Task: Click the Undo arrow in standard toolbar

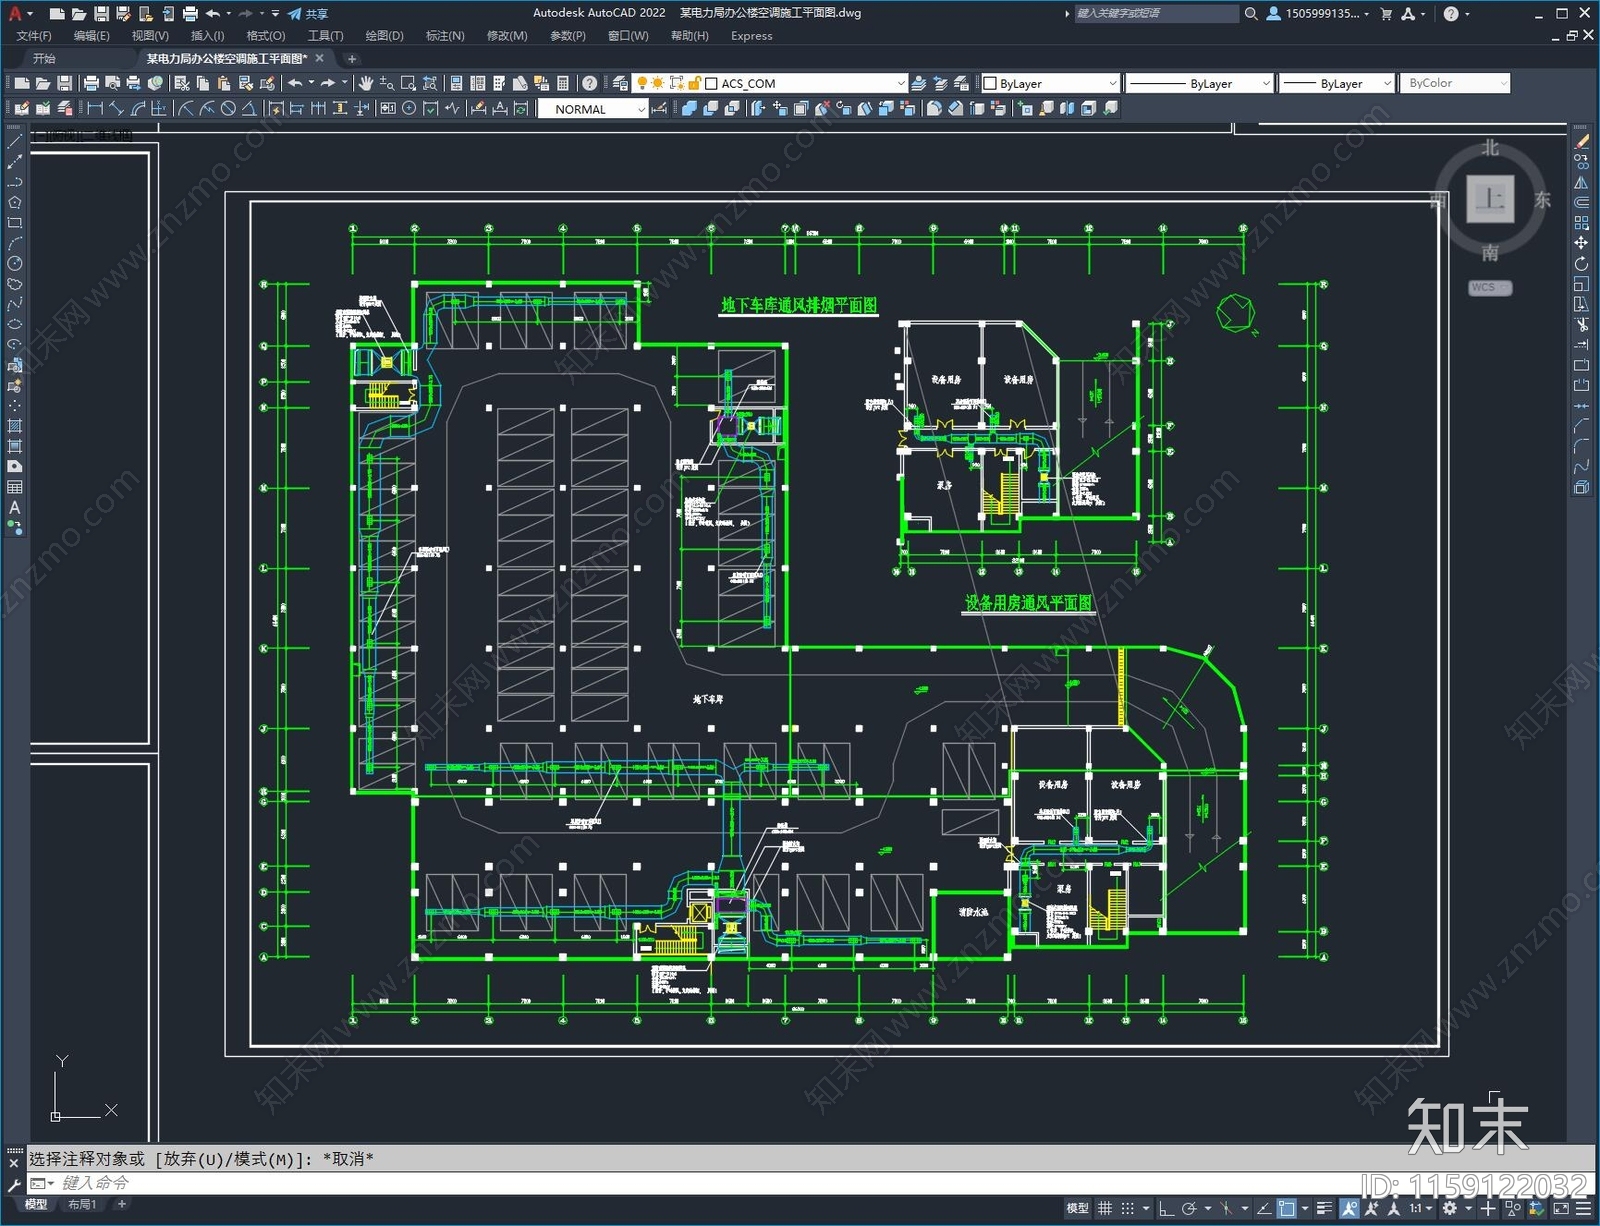Action: pos(295,83)
